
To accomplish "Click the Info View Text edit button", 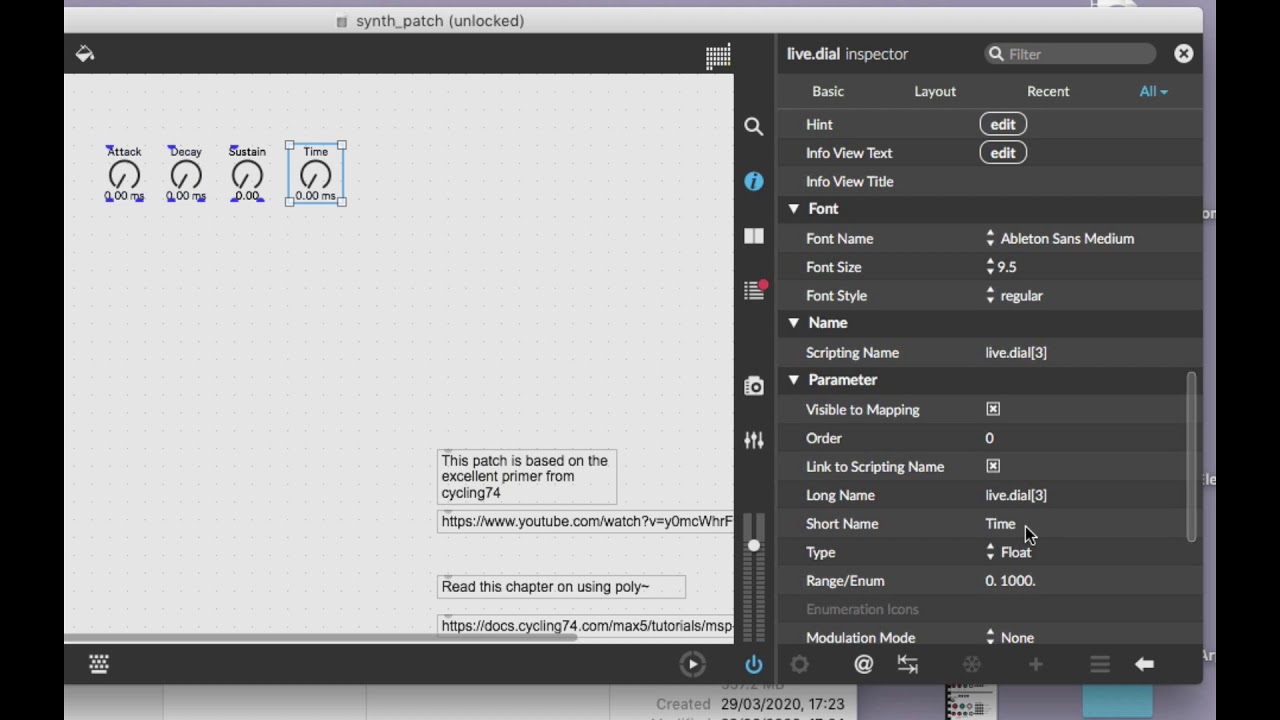I will 1003,153.
